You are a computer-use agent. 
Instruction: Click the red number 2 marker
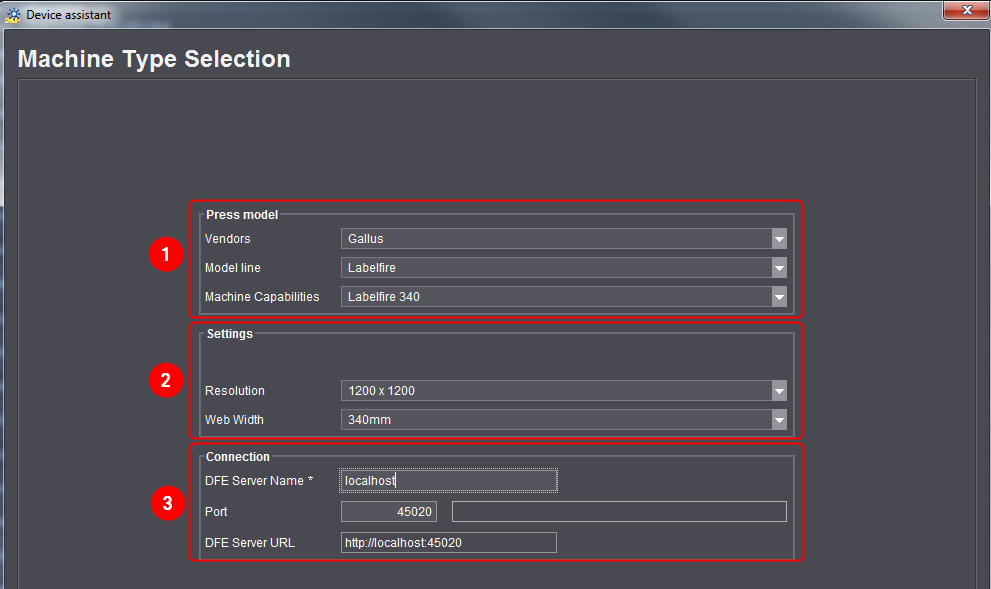pos(165,380)
